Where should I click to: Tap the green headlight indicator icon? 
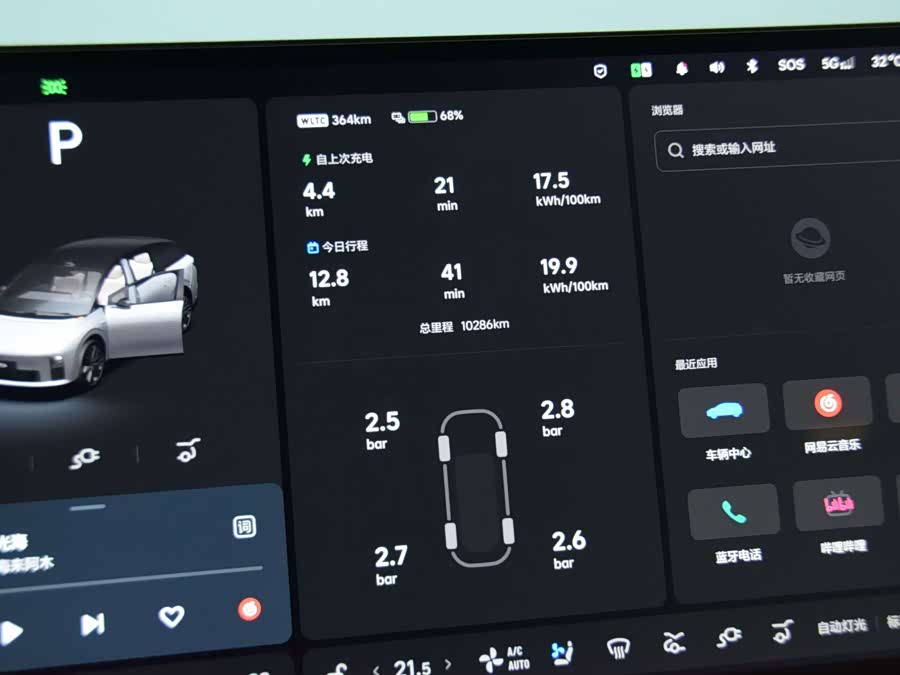[x=54, y=87]
